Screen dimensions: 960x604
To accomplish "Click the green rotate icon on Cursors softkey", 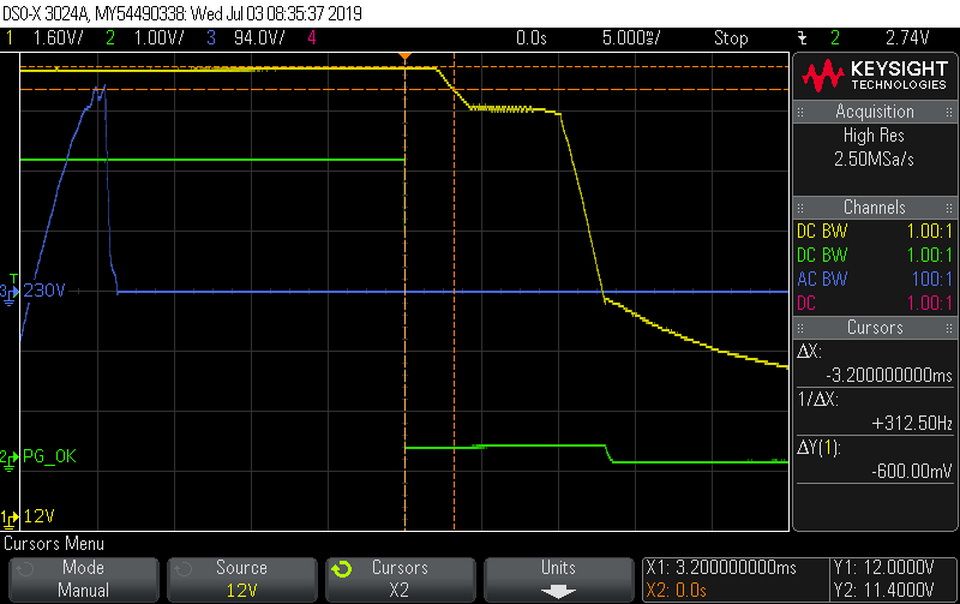I will click(342, 570).
